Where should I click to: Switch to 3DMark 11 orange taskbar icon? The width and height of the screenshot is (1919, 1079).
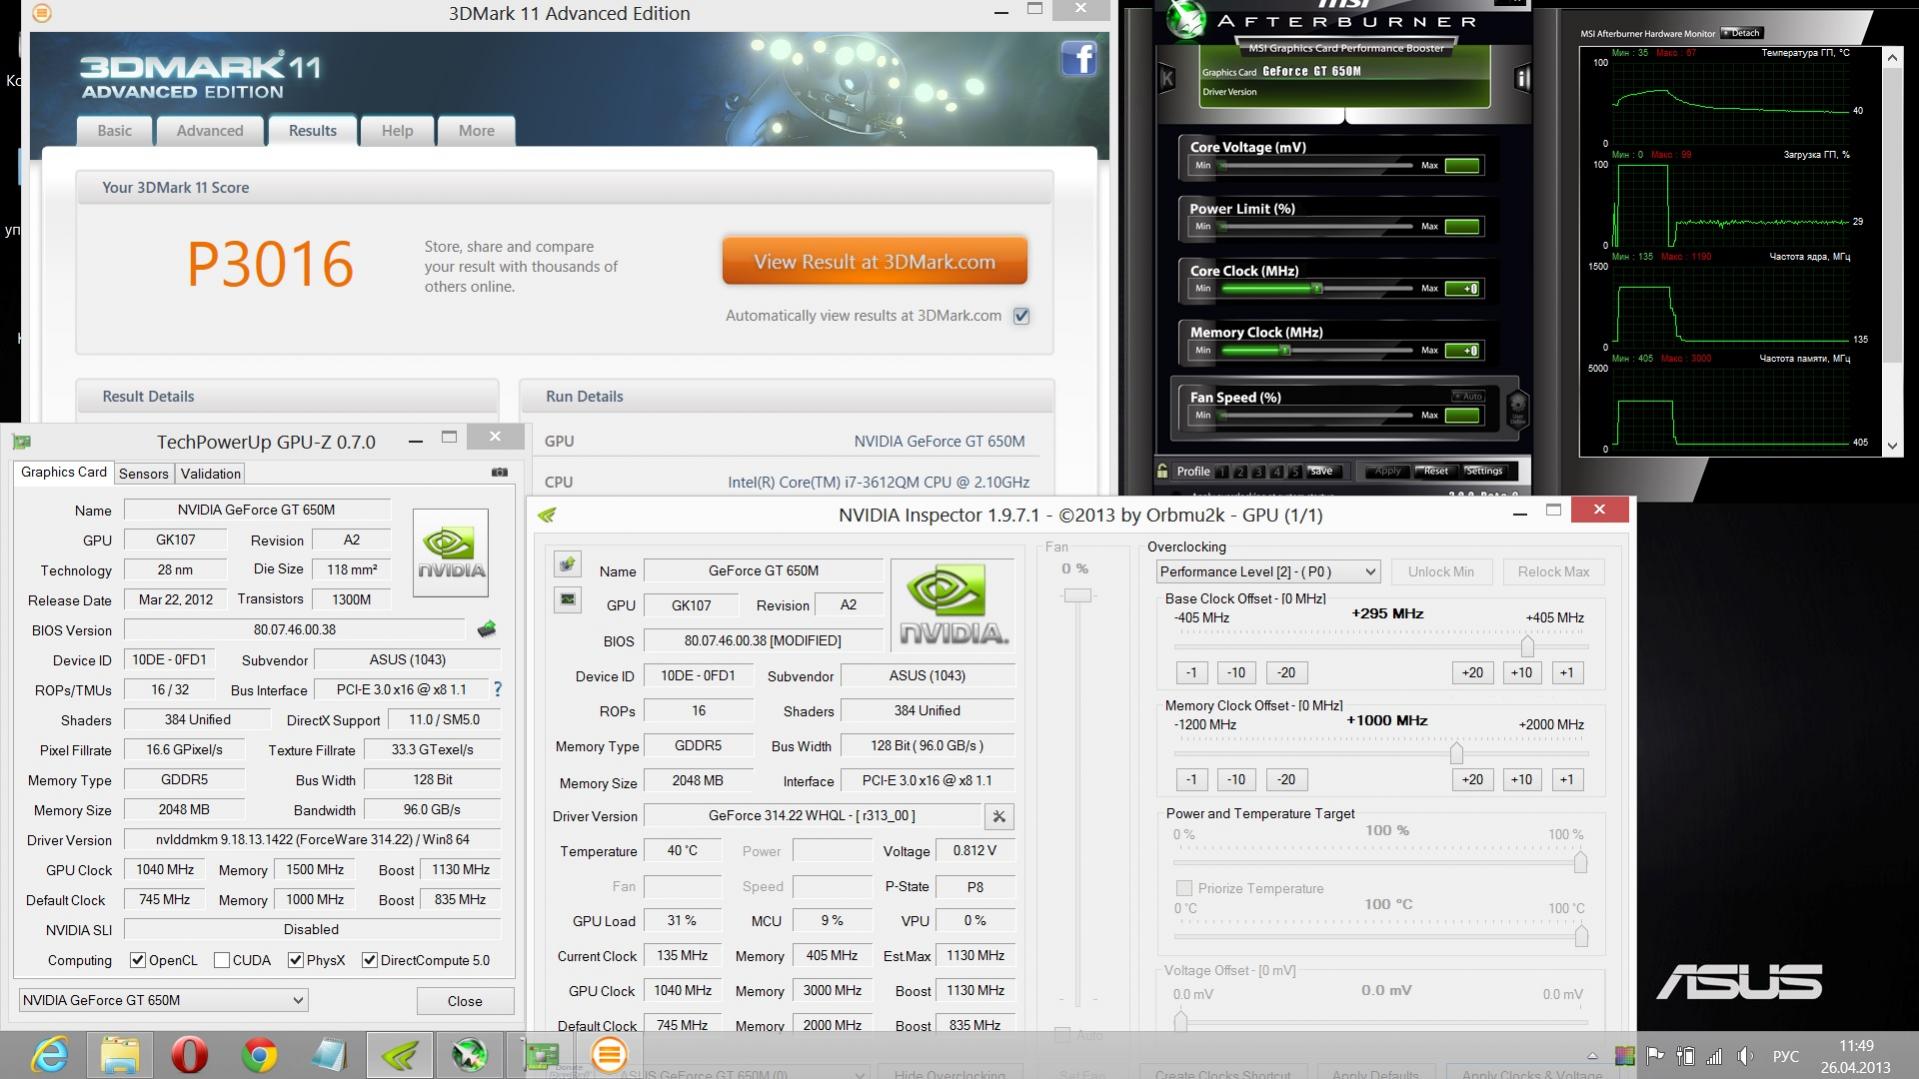click(x=609, y=1055)
